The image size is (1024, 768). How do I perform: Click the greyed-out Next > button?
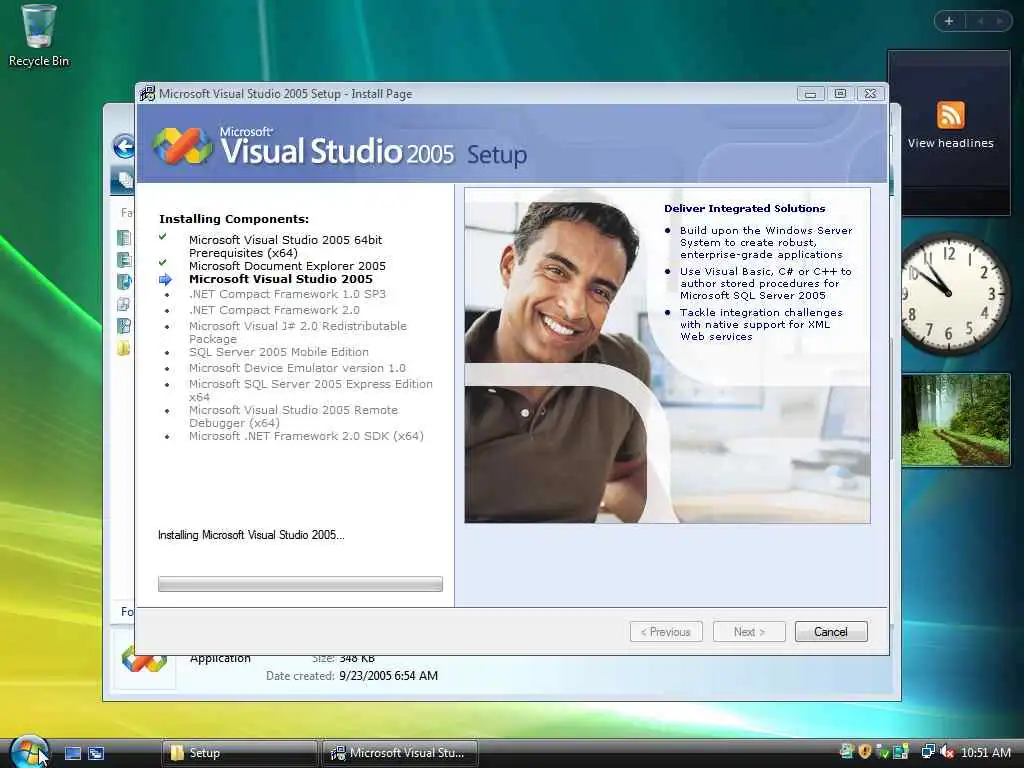pos(749,632)
